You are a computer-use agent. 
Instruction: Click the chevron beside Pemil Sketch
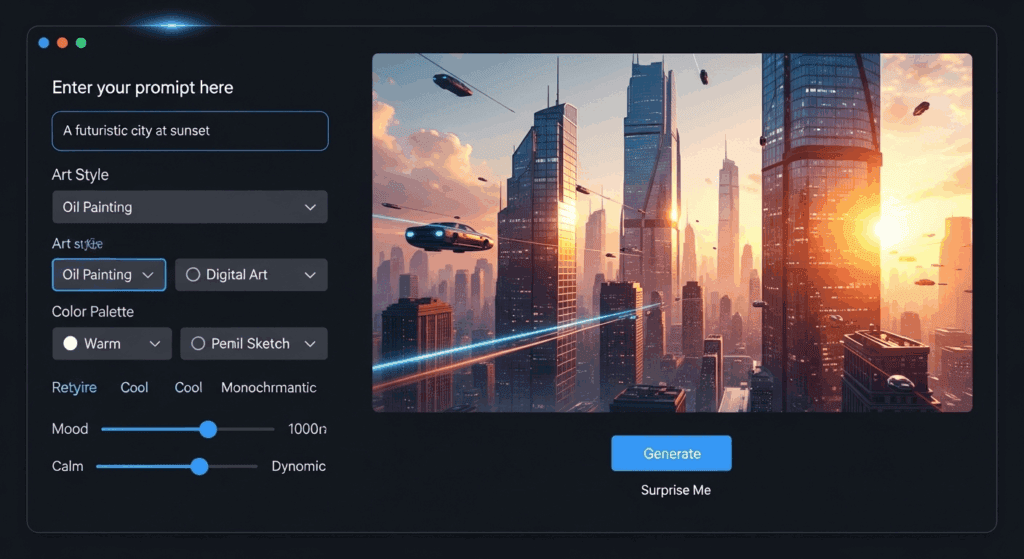click(x=310, y=344)
